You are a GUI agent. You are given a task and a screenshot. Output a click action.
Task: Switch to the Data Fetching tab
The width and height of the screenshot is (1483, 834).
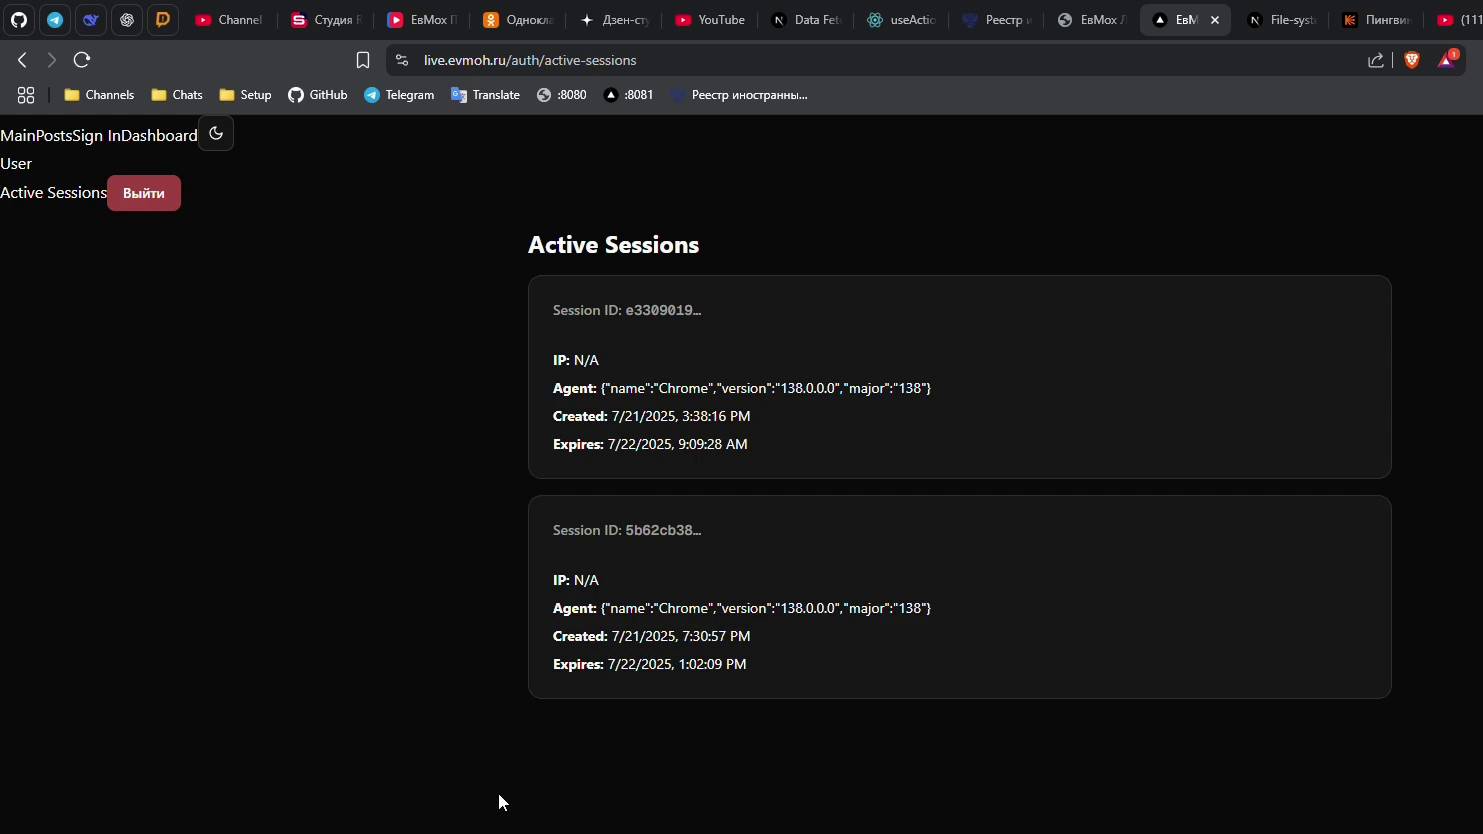tap(806, 20)
